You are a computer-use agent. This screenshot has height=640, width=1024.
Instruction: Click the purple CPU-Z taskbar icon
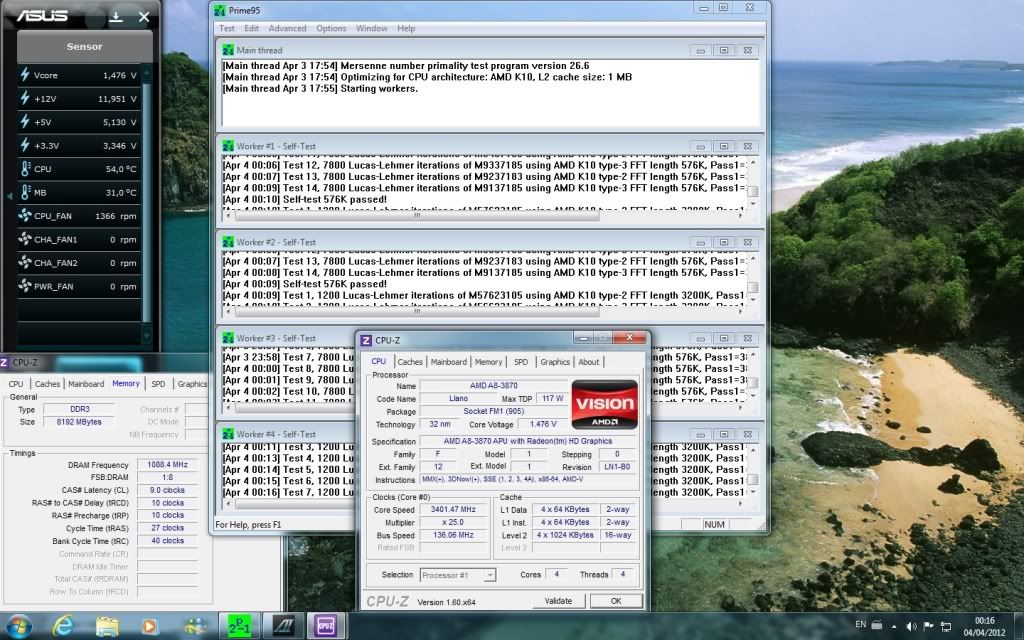(x=326, y=626)
